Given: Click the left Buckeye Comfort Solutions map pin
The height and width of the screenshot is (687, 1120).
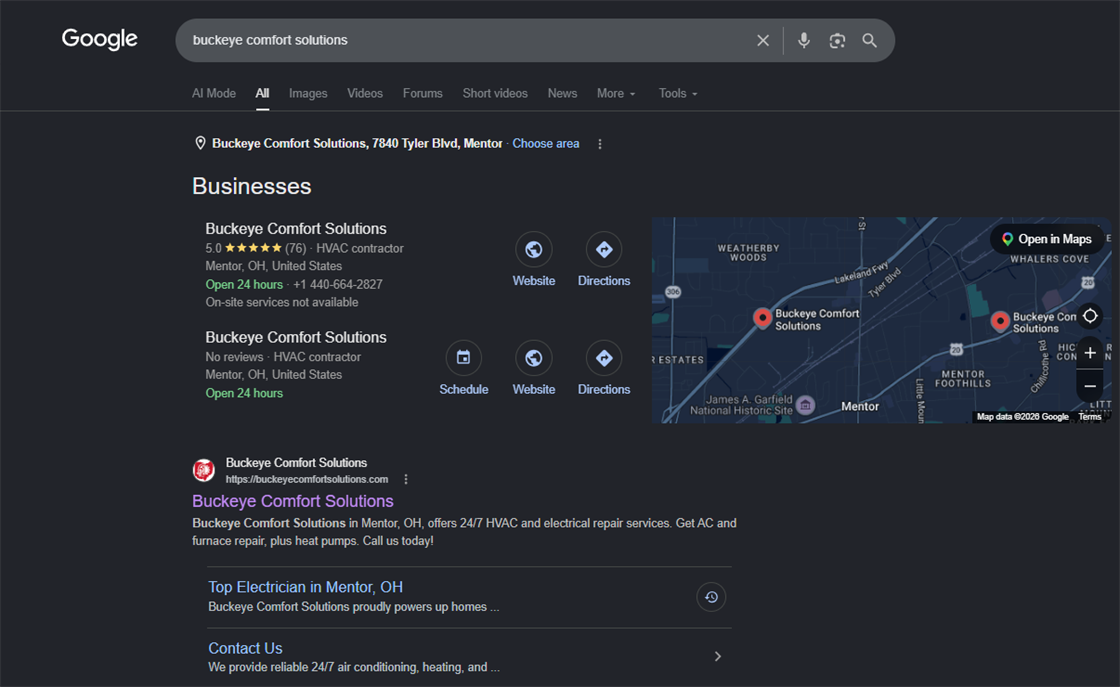Looking at the screenshot, I should click(762, 319).
